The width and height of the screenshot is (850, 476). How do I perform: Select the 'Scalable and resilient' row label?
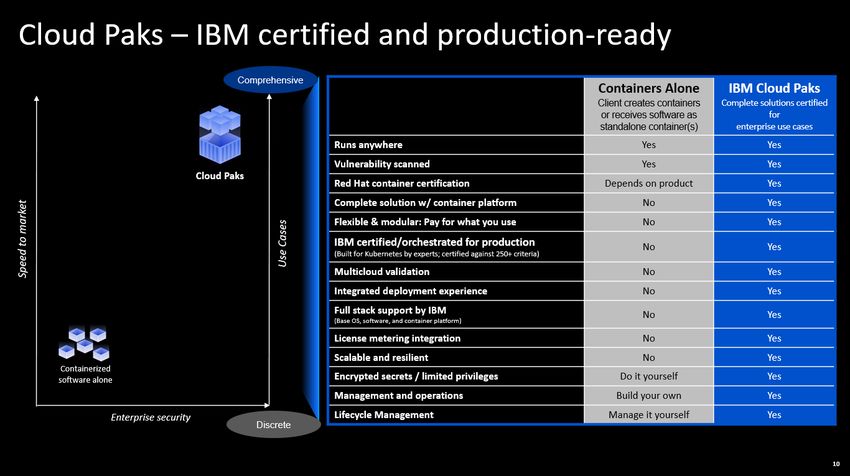(x=381, y=357)
